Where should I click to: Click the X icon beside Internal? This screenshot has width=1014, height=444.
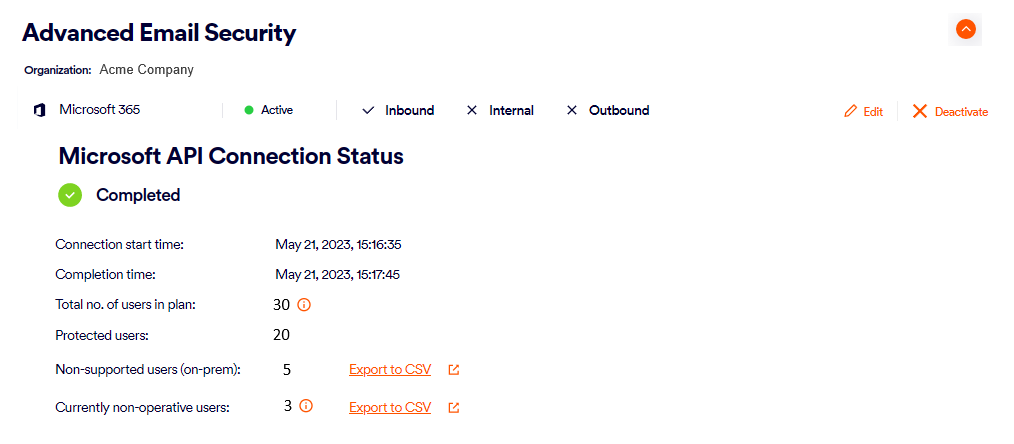coord(472,110)
